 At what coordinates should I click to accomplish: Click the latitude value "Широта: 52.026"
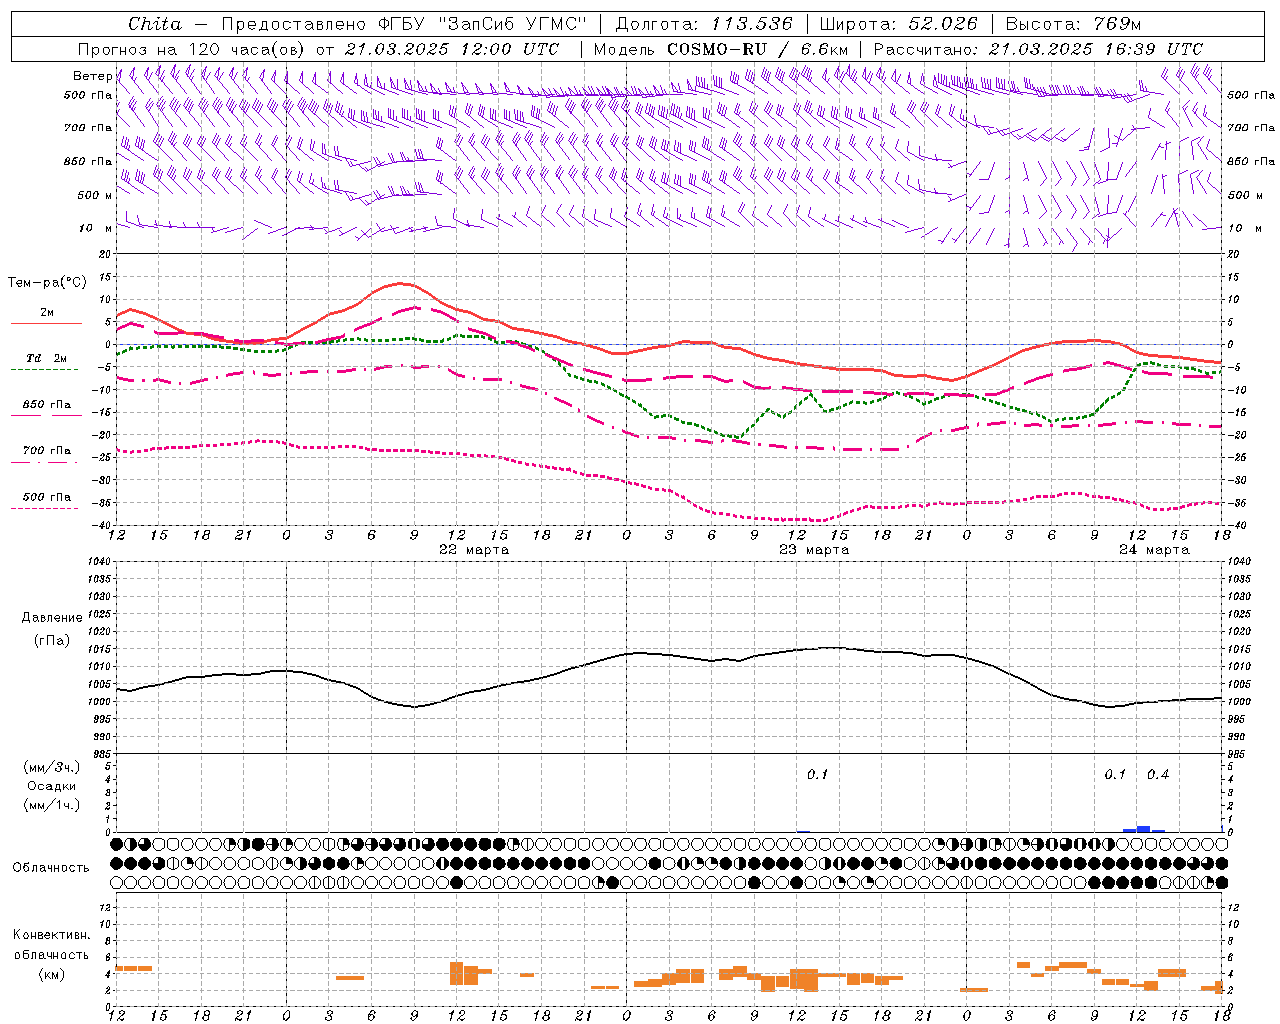click(898, 24)
